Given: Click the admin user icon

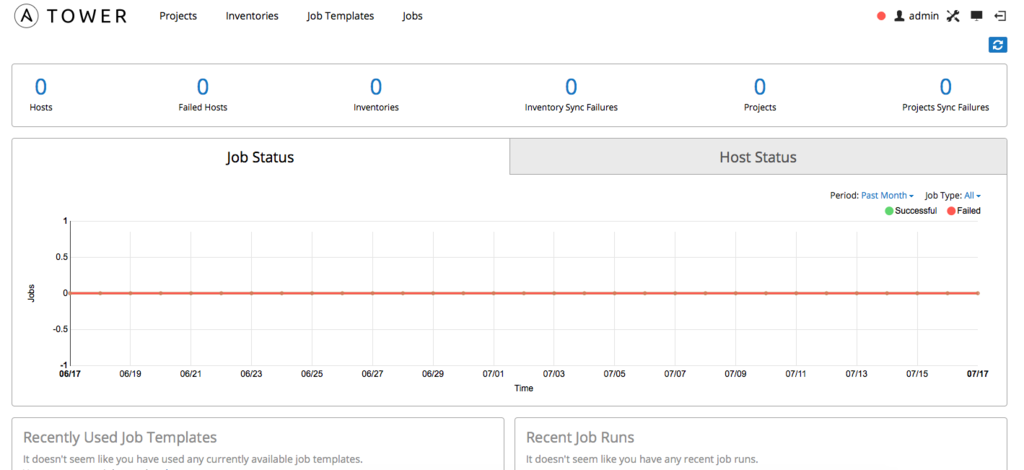Looking at the screenshot, I should coord(899,16).
